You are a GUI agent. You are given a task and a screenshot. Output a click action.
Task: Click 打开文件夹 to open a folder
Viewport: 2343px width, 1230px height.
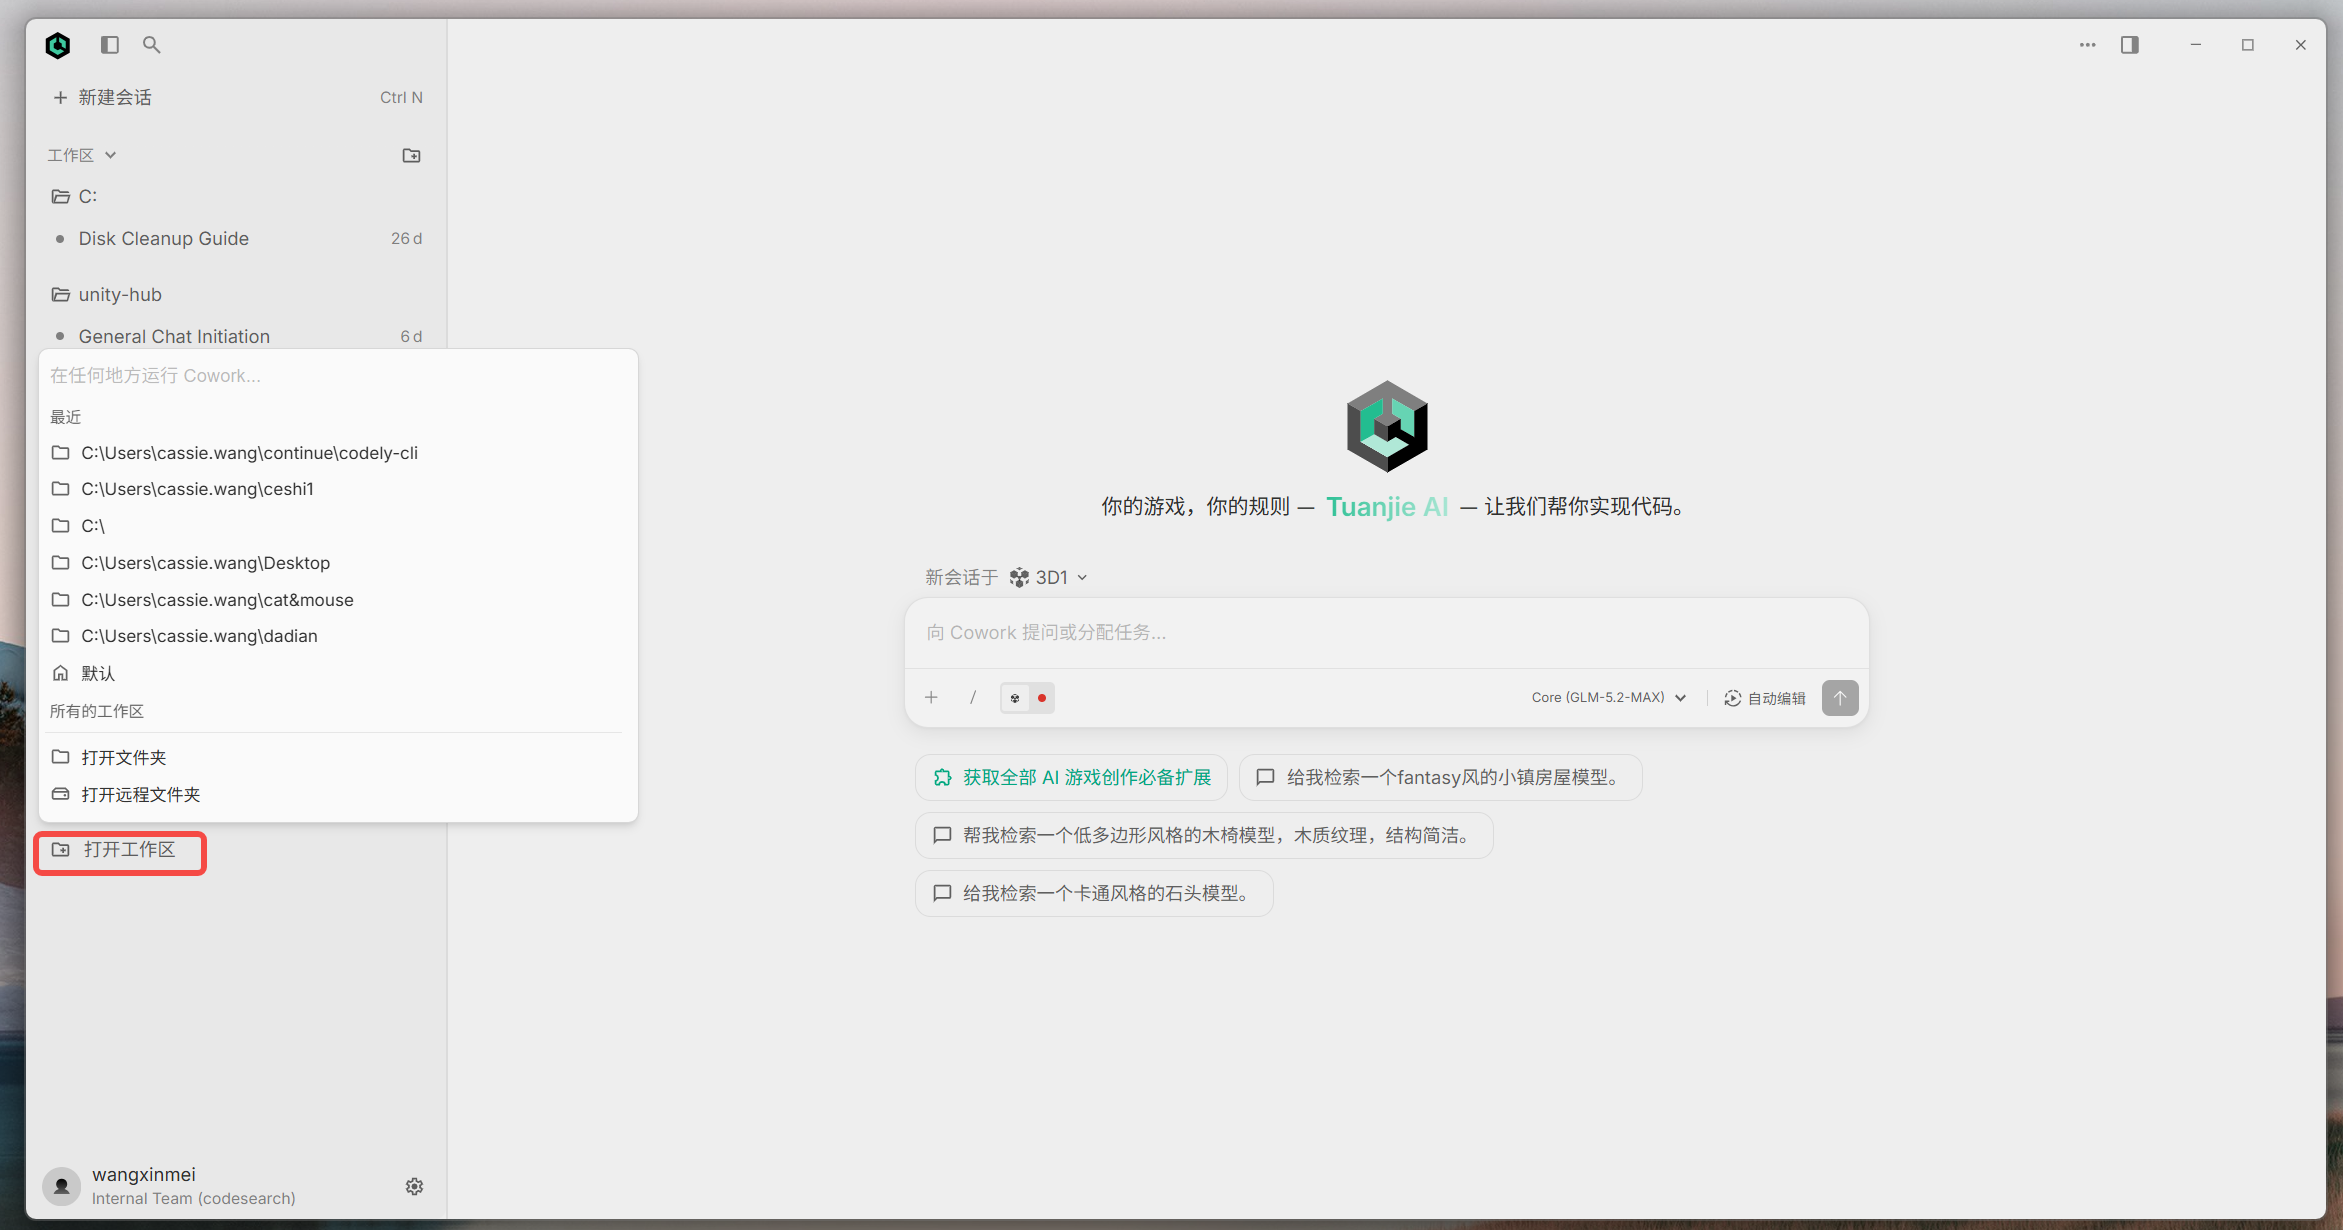click(338, 757)
